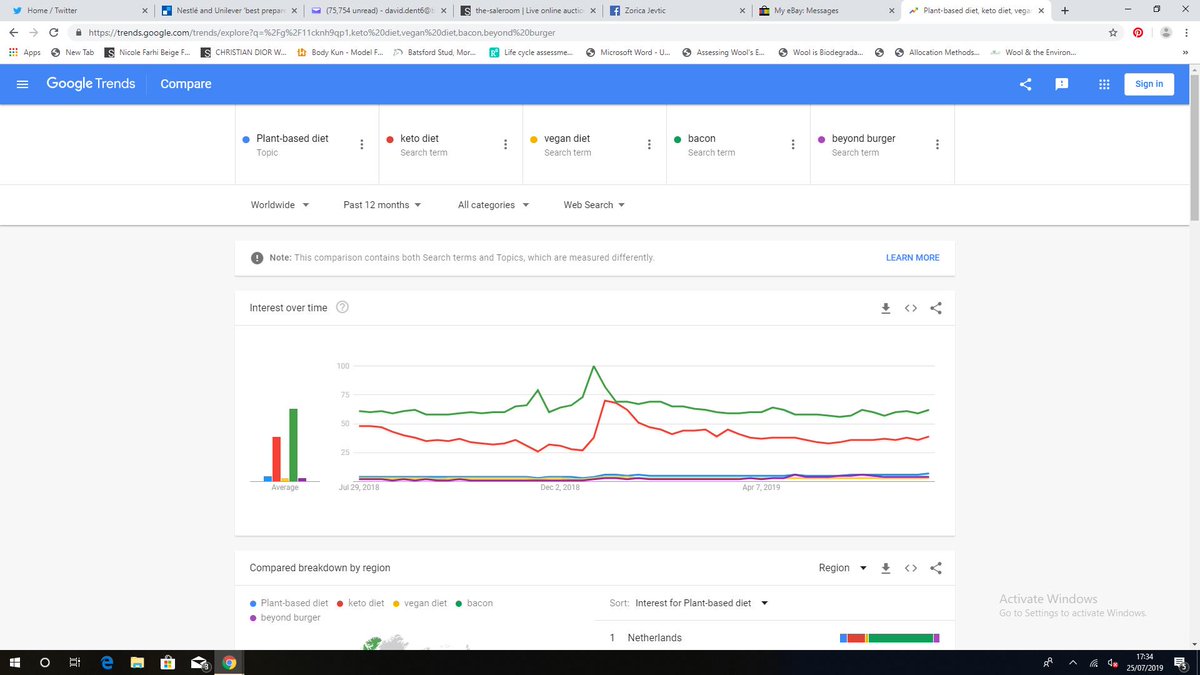Click the Pinterest extension icon
This screenshot has width=1200, height=675.
1138,32
